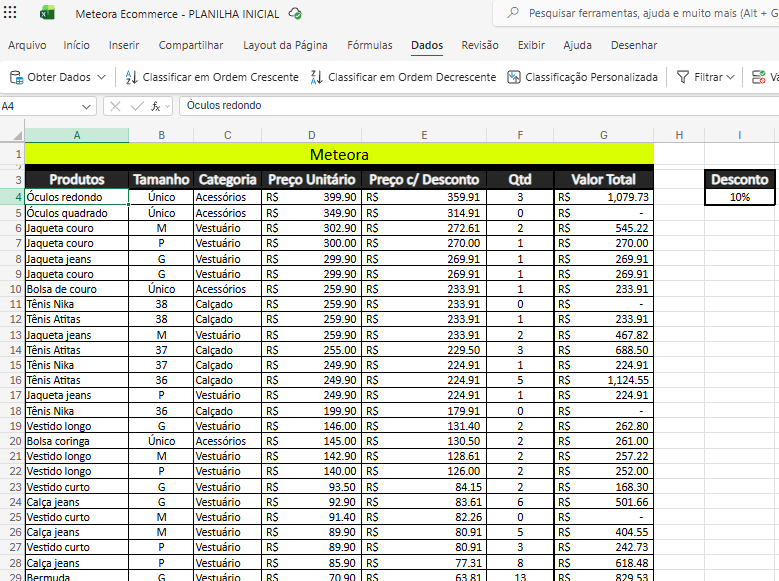Image resolution: width=779 pixels, height=581 pixels.
Task: Open the Arquivo menu
Action: pyautogui.click(x=27, y=45)
